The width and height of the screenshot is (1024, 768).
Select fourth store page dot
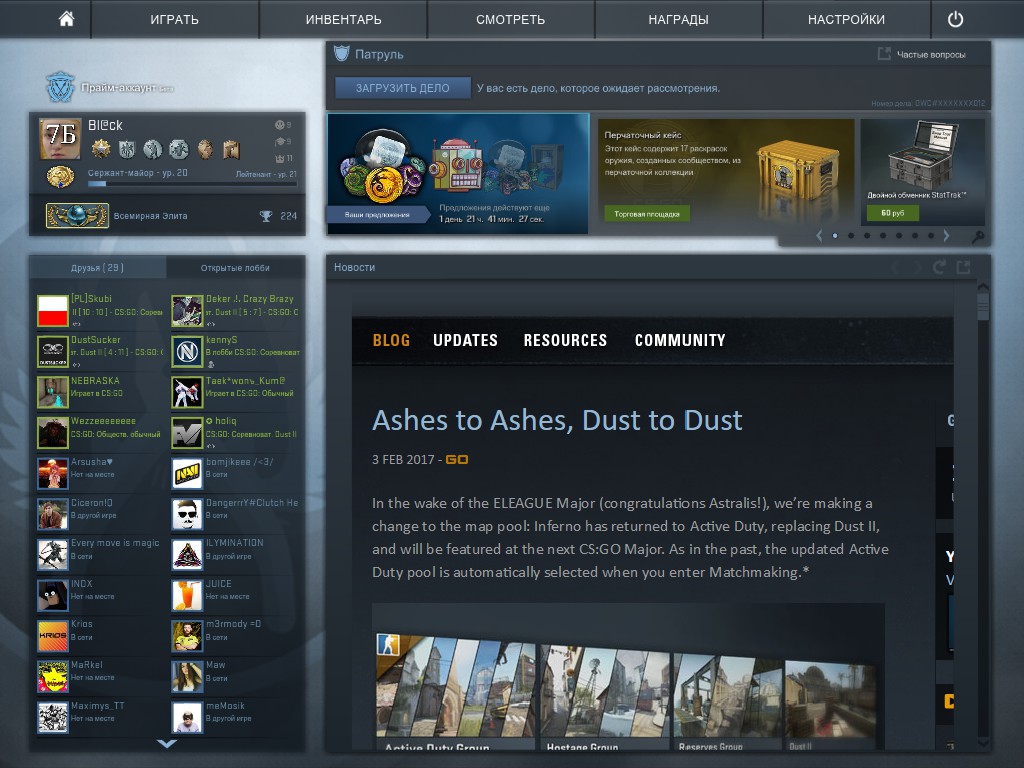tap(883, 236)
